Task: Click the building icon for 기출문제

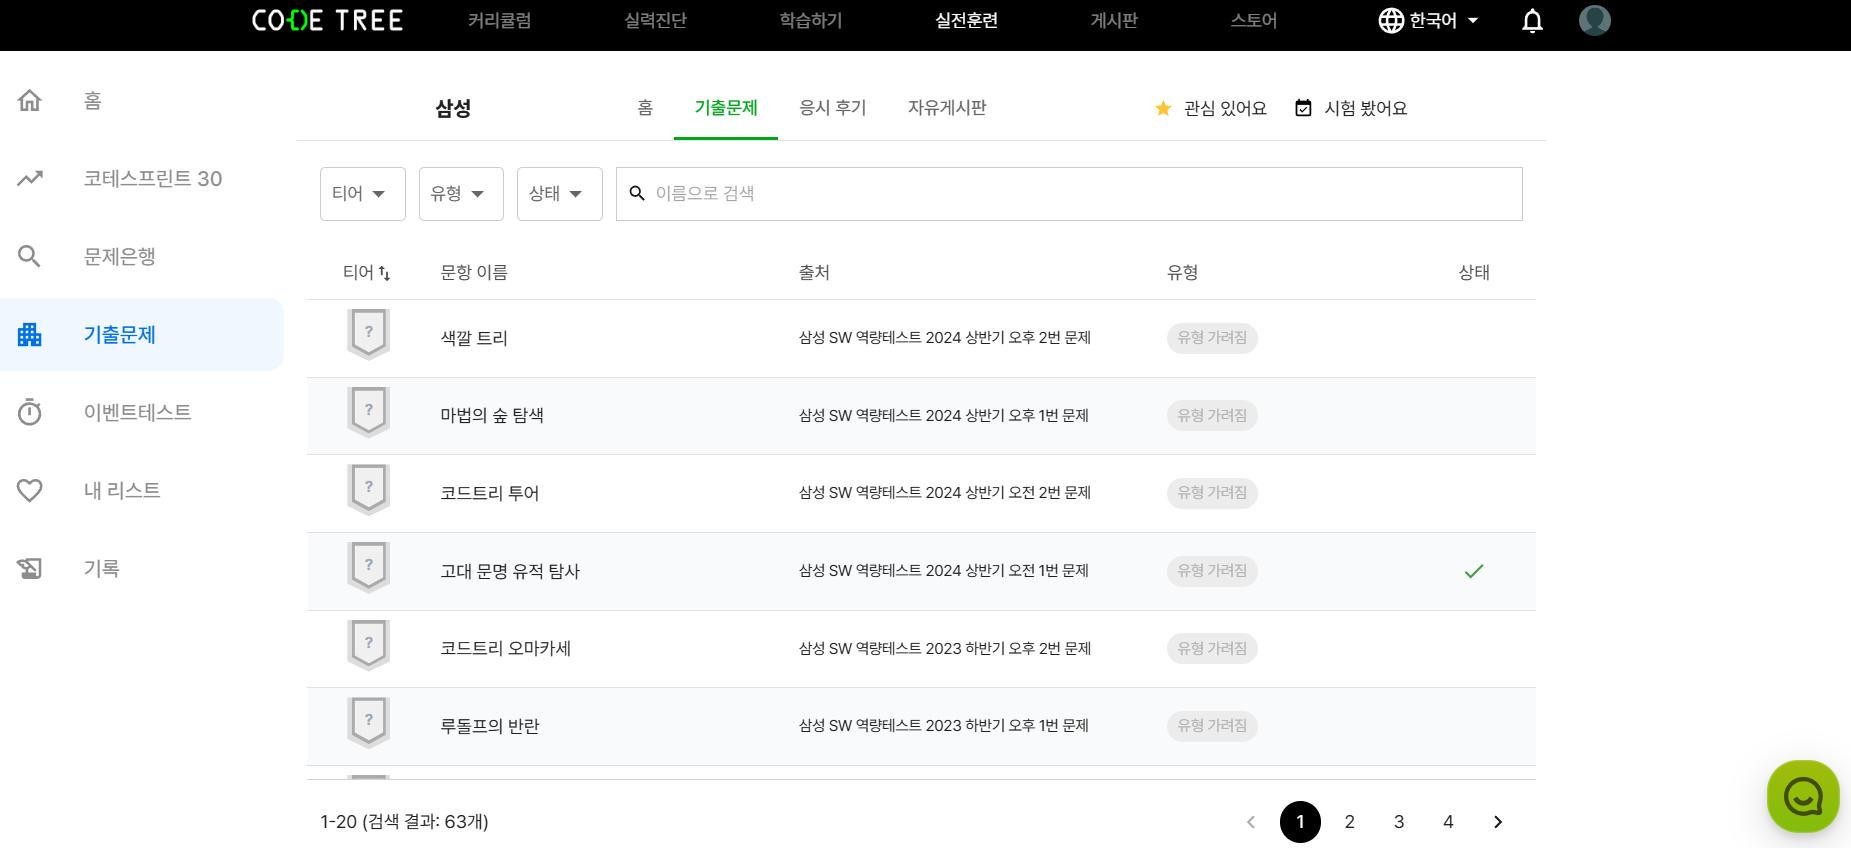Action: coord(30,334)
